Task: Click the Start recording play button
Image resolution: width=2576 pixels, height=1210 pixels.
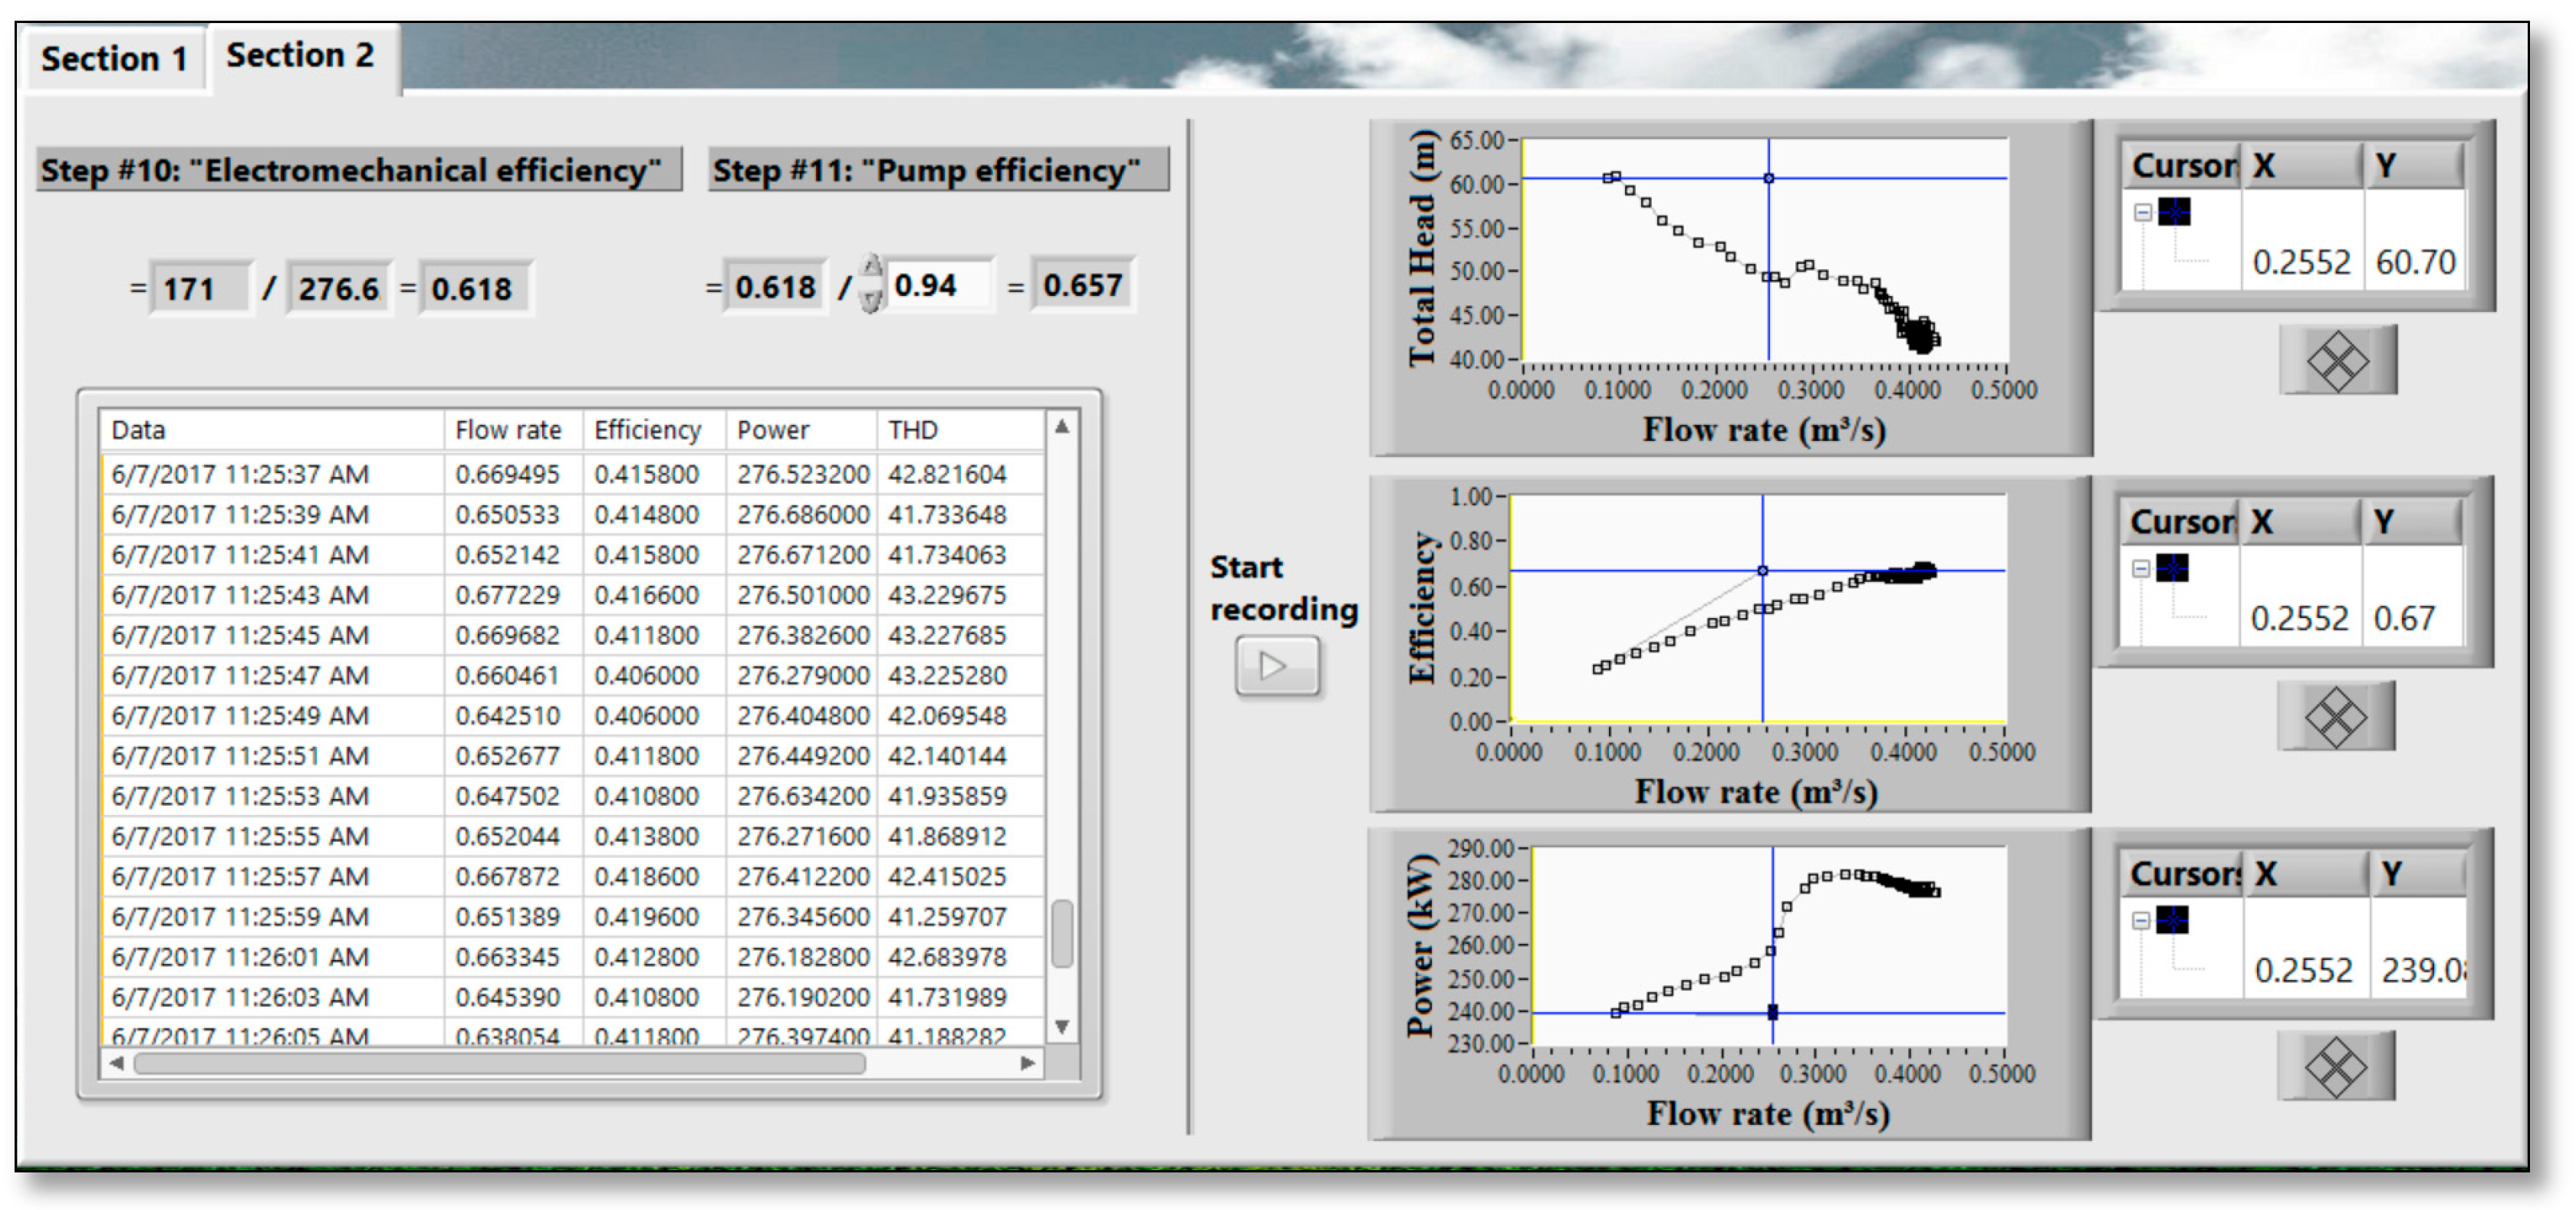Action: point(1276,666)
